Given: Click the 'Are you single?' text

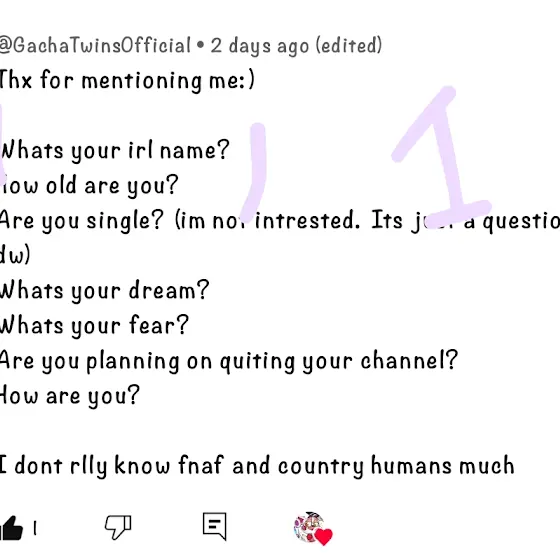Looking at the screenshot, I should coord(81,220).
